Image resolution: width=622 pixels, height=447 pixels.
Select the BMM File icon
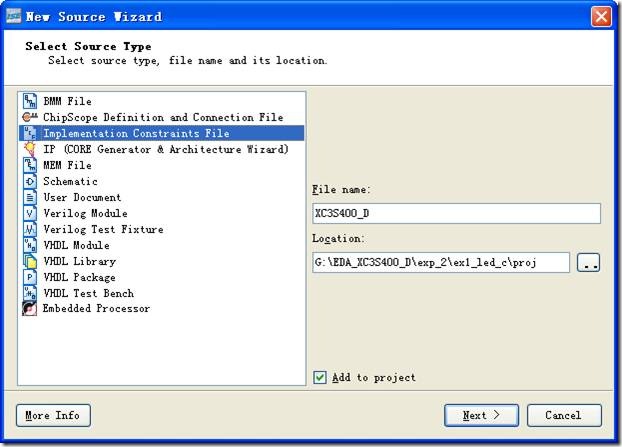[29, 101]
